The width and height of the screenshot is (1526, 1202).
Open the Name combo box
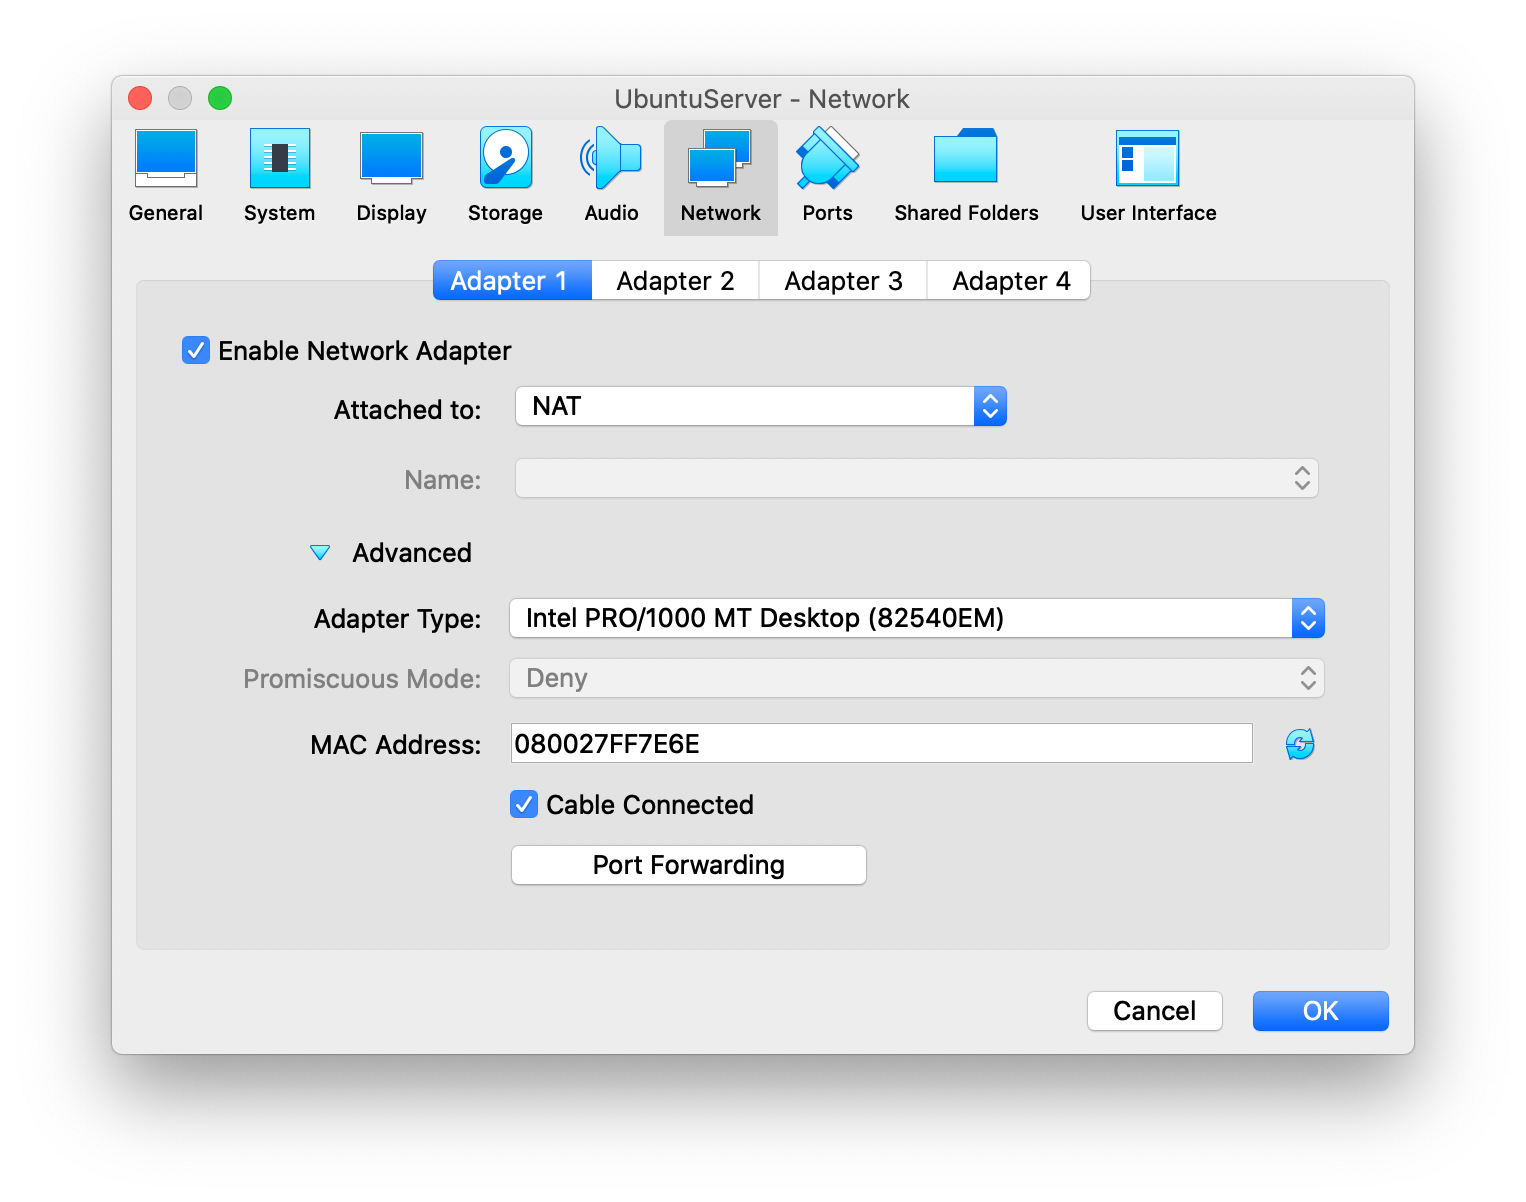917,478
